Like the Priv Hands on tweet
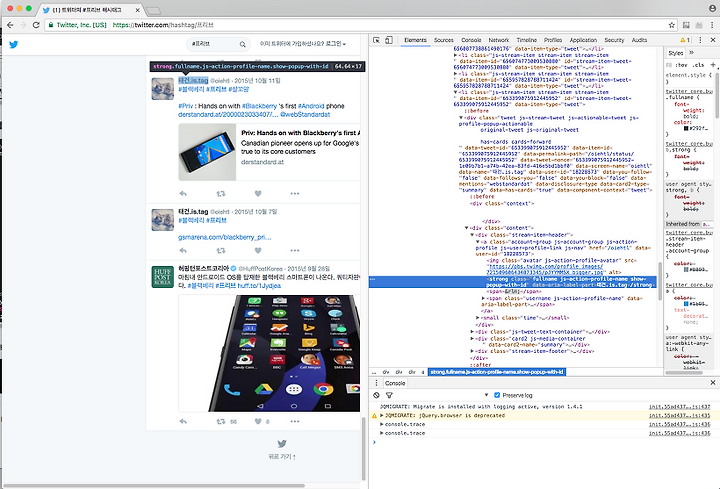This screenshot has width=720, height=489. [258, 193]
